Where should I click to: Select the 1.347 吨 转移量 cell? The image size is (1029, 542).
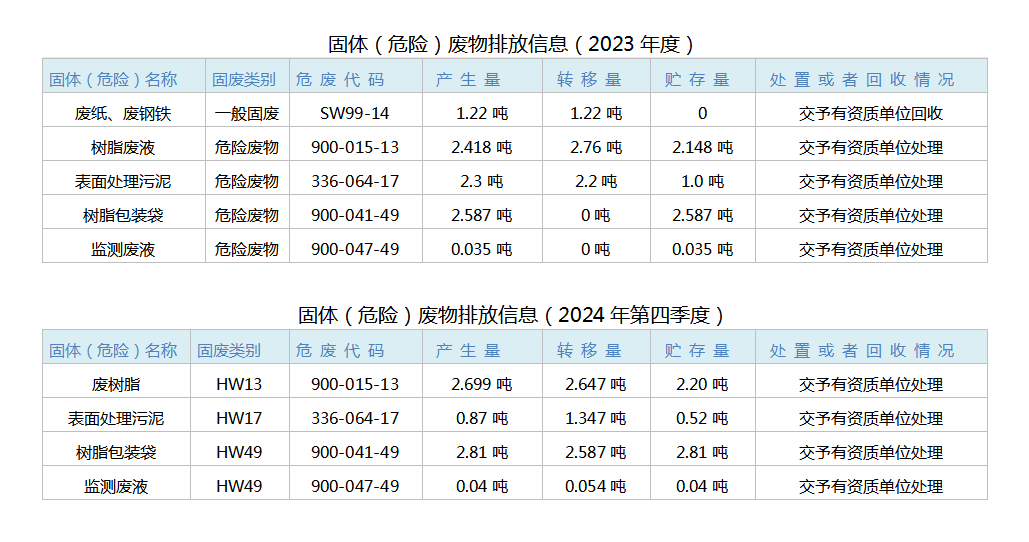pyautogui.click(x=595, y=418)
